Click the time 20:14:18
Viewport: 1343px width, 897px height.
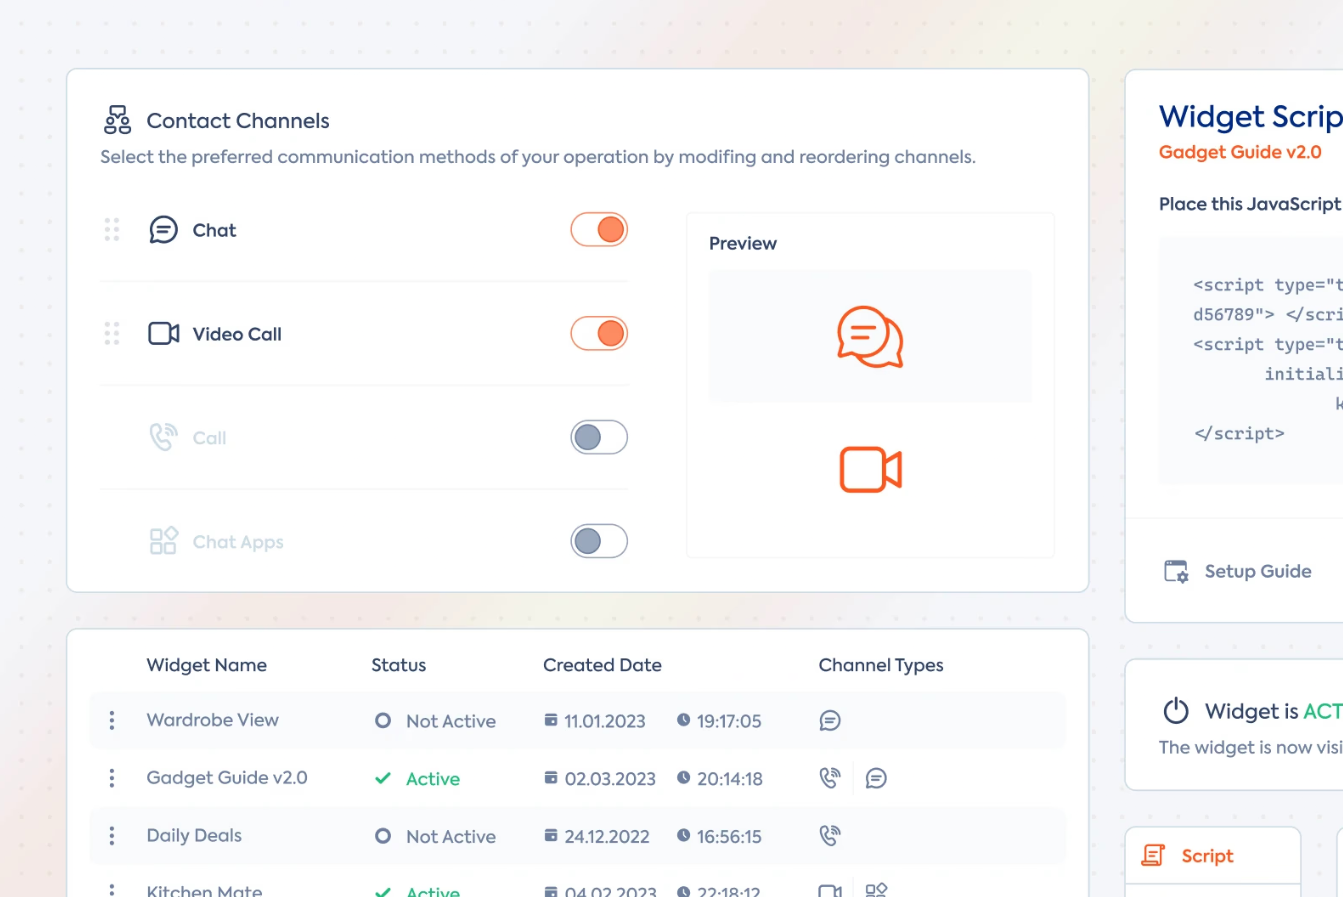click(730, 779)
